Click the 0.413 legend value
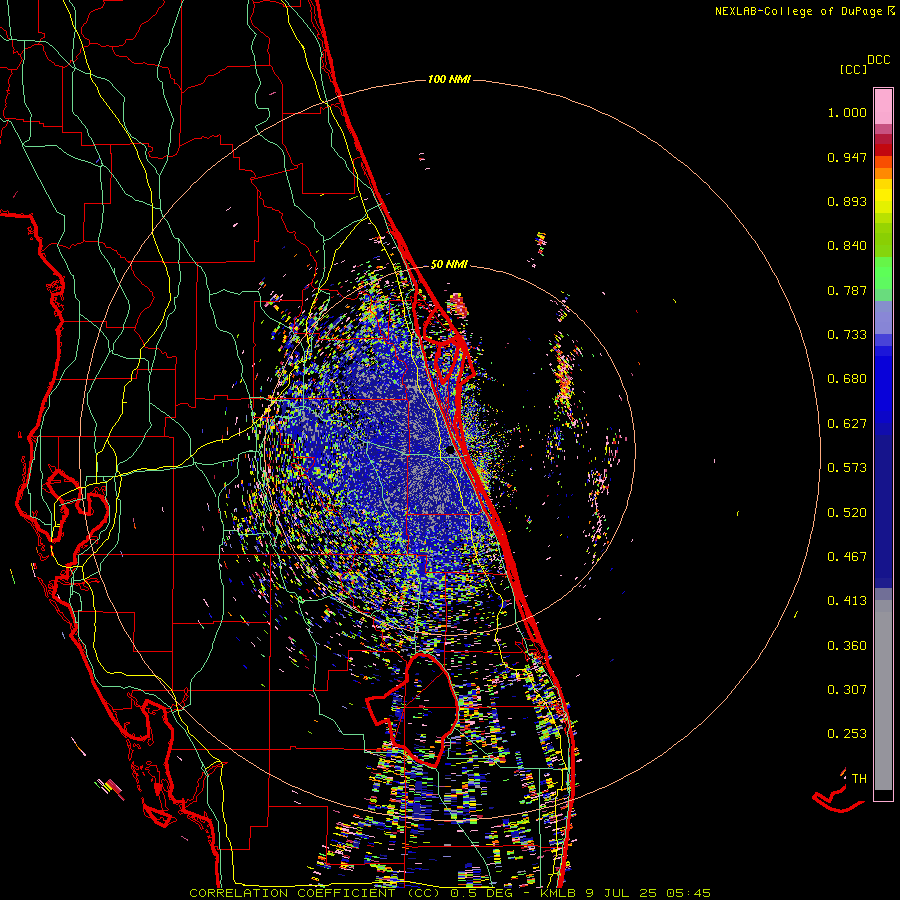900x900 pixels. (x=847, y=601)
